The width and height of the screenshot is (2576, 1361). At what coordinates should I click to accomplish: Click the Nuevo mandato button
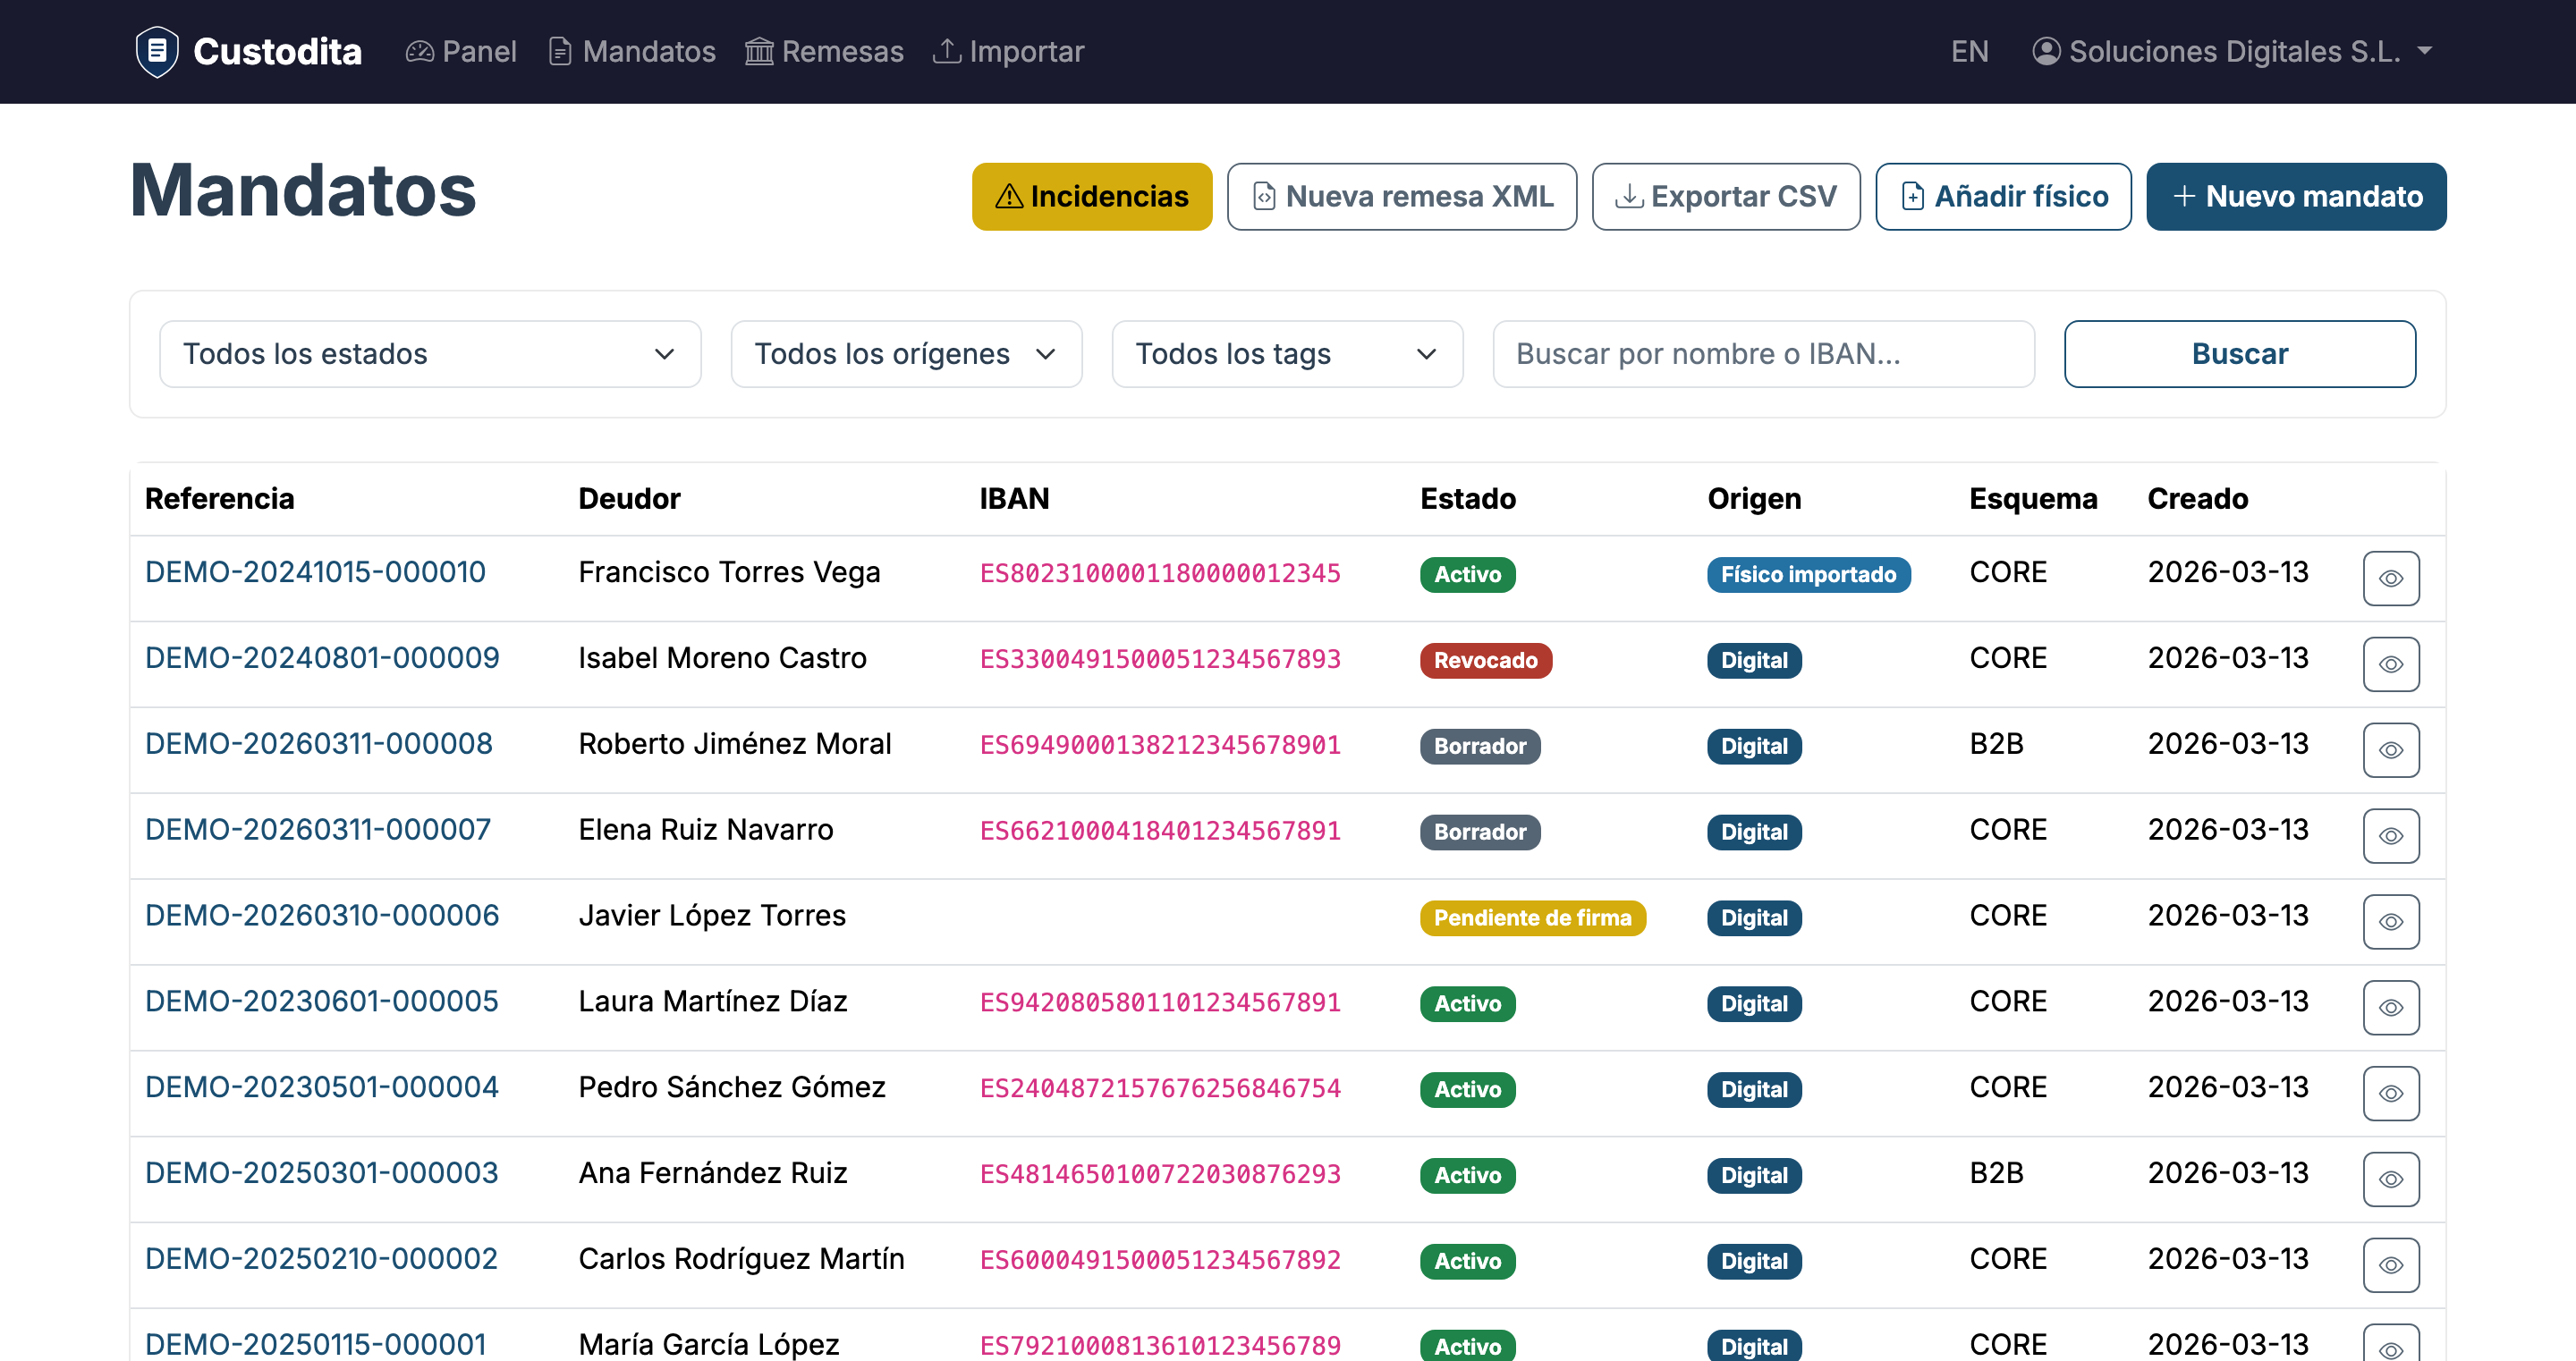[x=2296, y=196]
